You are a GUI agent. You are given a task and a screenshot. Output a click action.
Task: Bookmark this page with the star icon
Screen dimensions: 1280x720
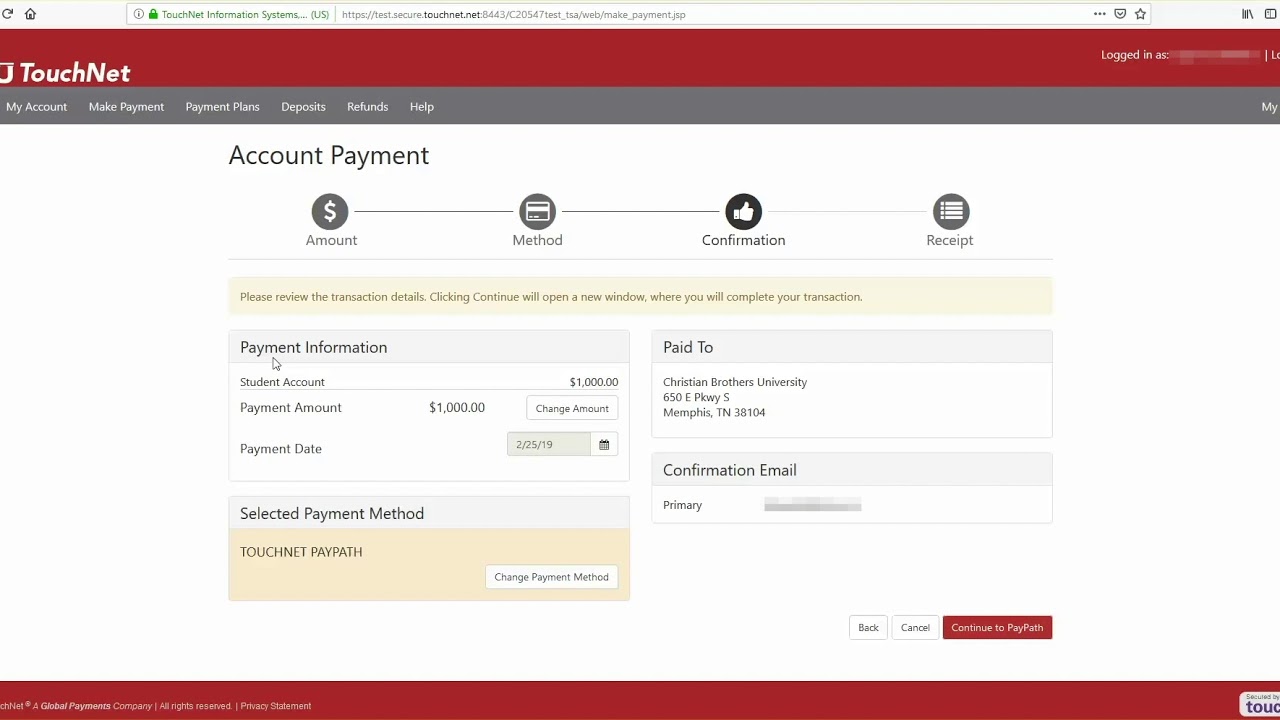(1140, 14)
